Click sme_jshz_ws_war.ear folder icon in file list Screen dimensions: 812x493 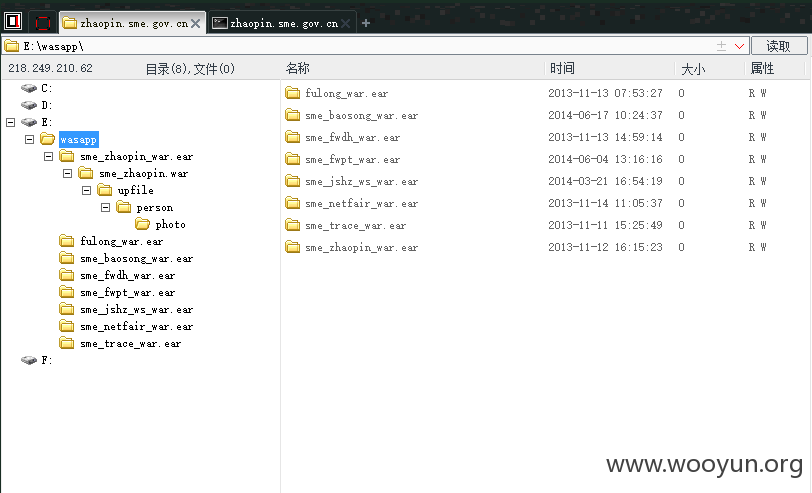point(293,181)
